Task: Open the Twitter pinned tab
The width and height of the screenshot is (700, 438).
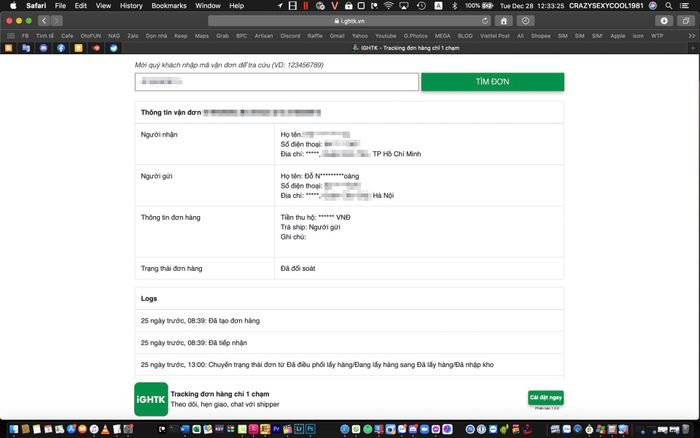Action: (115, 47)
